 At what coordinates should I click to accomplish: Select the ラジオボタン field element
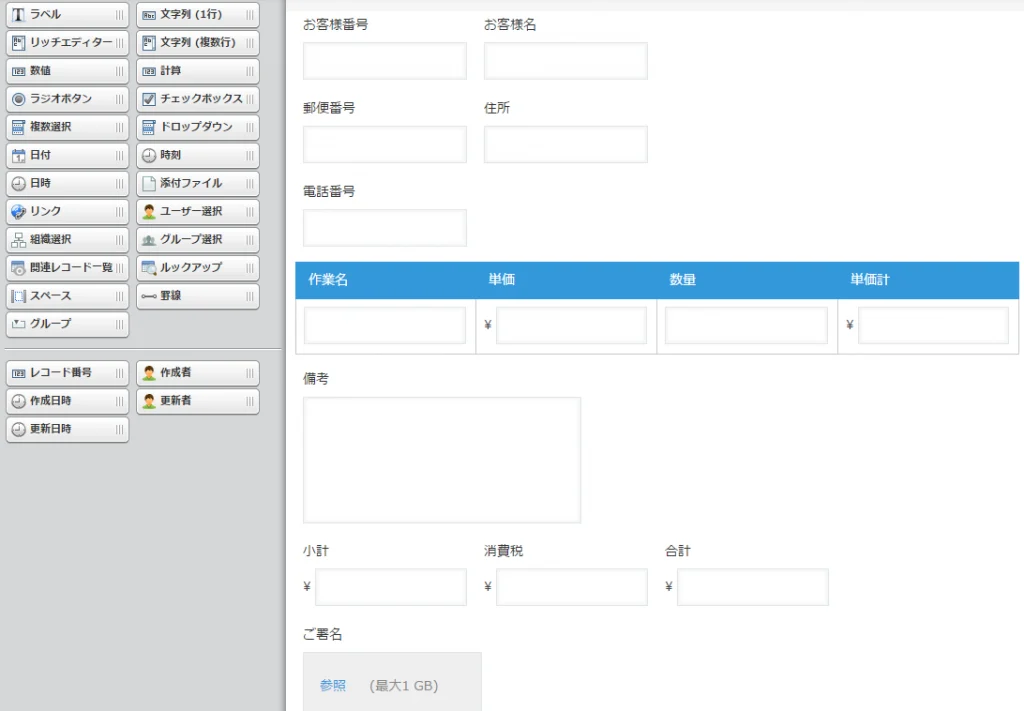(66, 99)
